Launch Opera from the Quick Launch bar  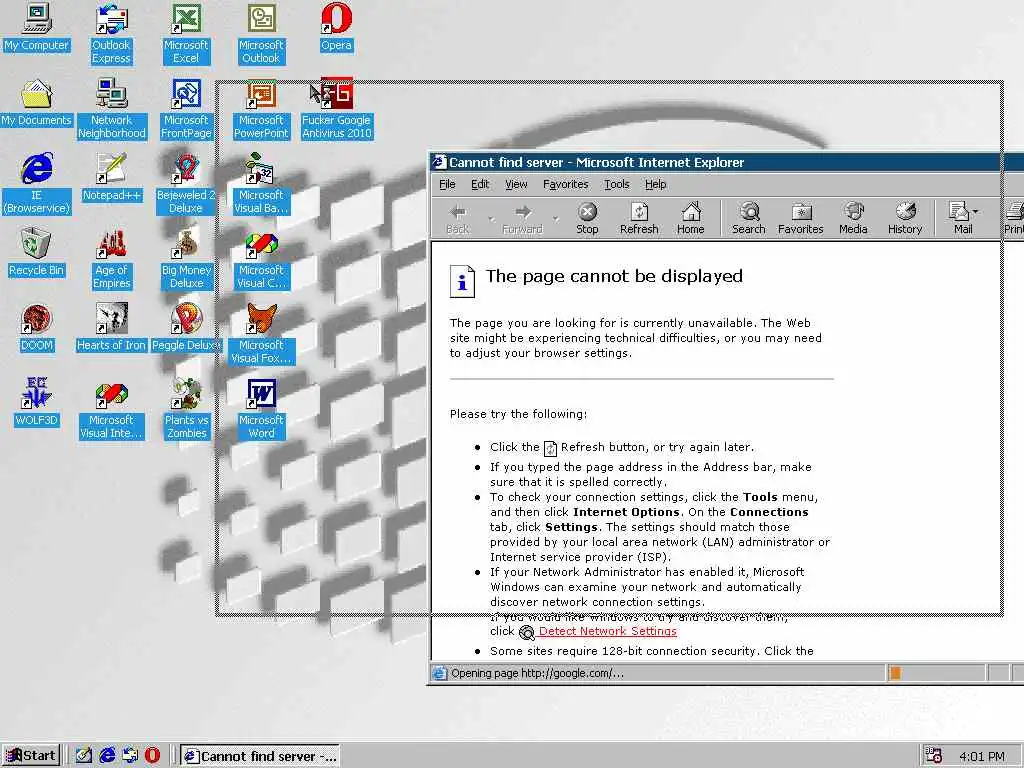point(153,756)
